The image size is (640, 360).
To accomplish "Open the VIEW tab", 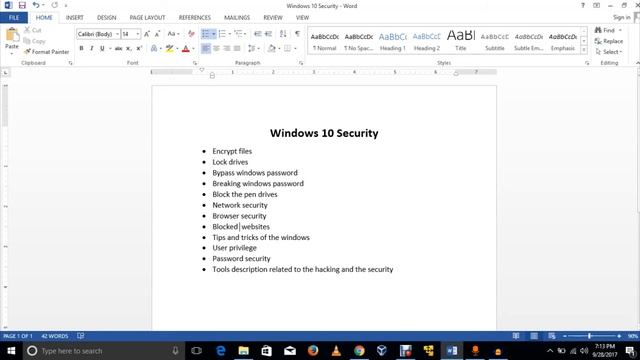I will (x=302, y=18).
